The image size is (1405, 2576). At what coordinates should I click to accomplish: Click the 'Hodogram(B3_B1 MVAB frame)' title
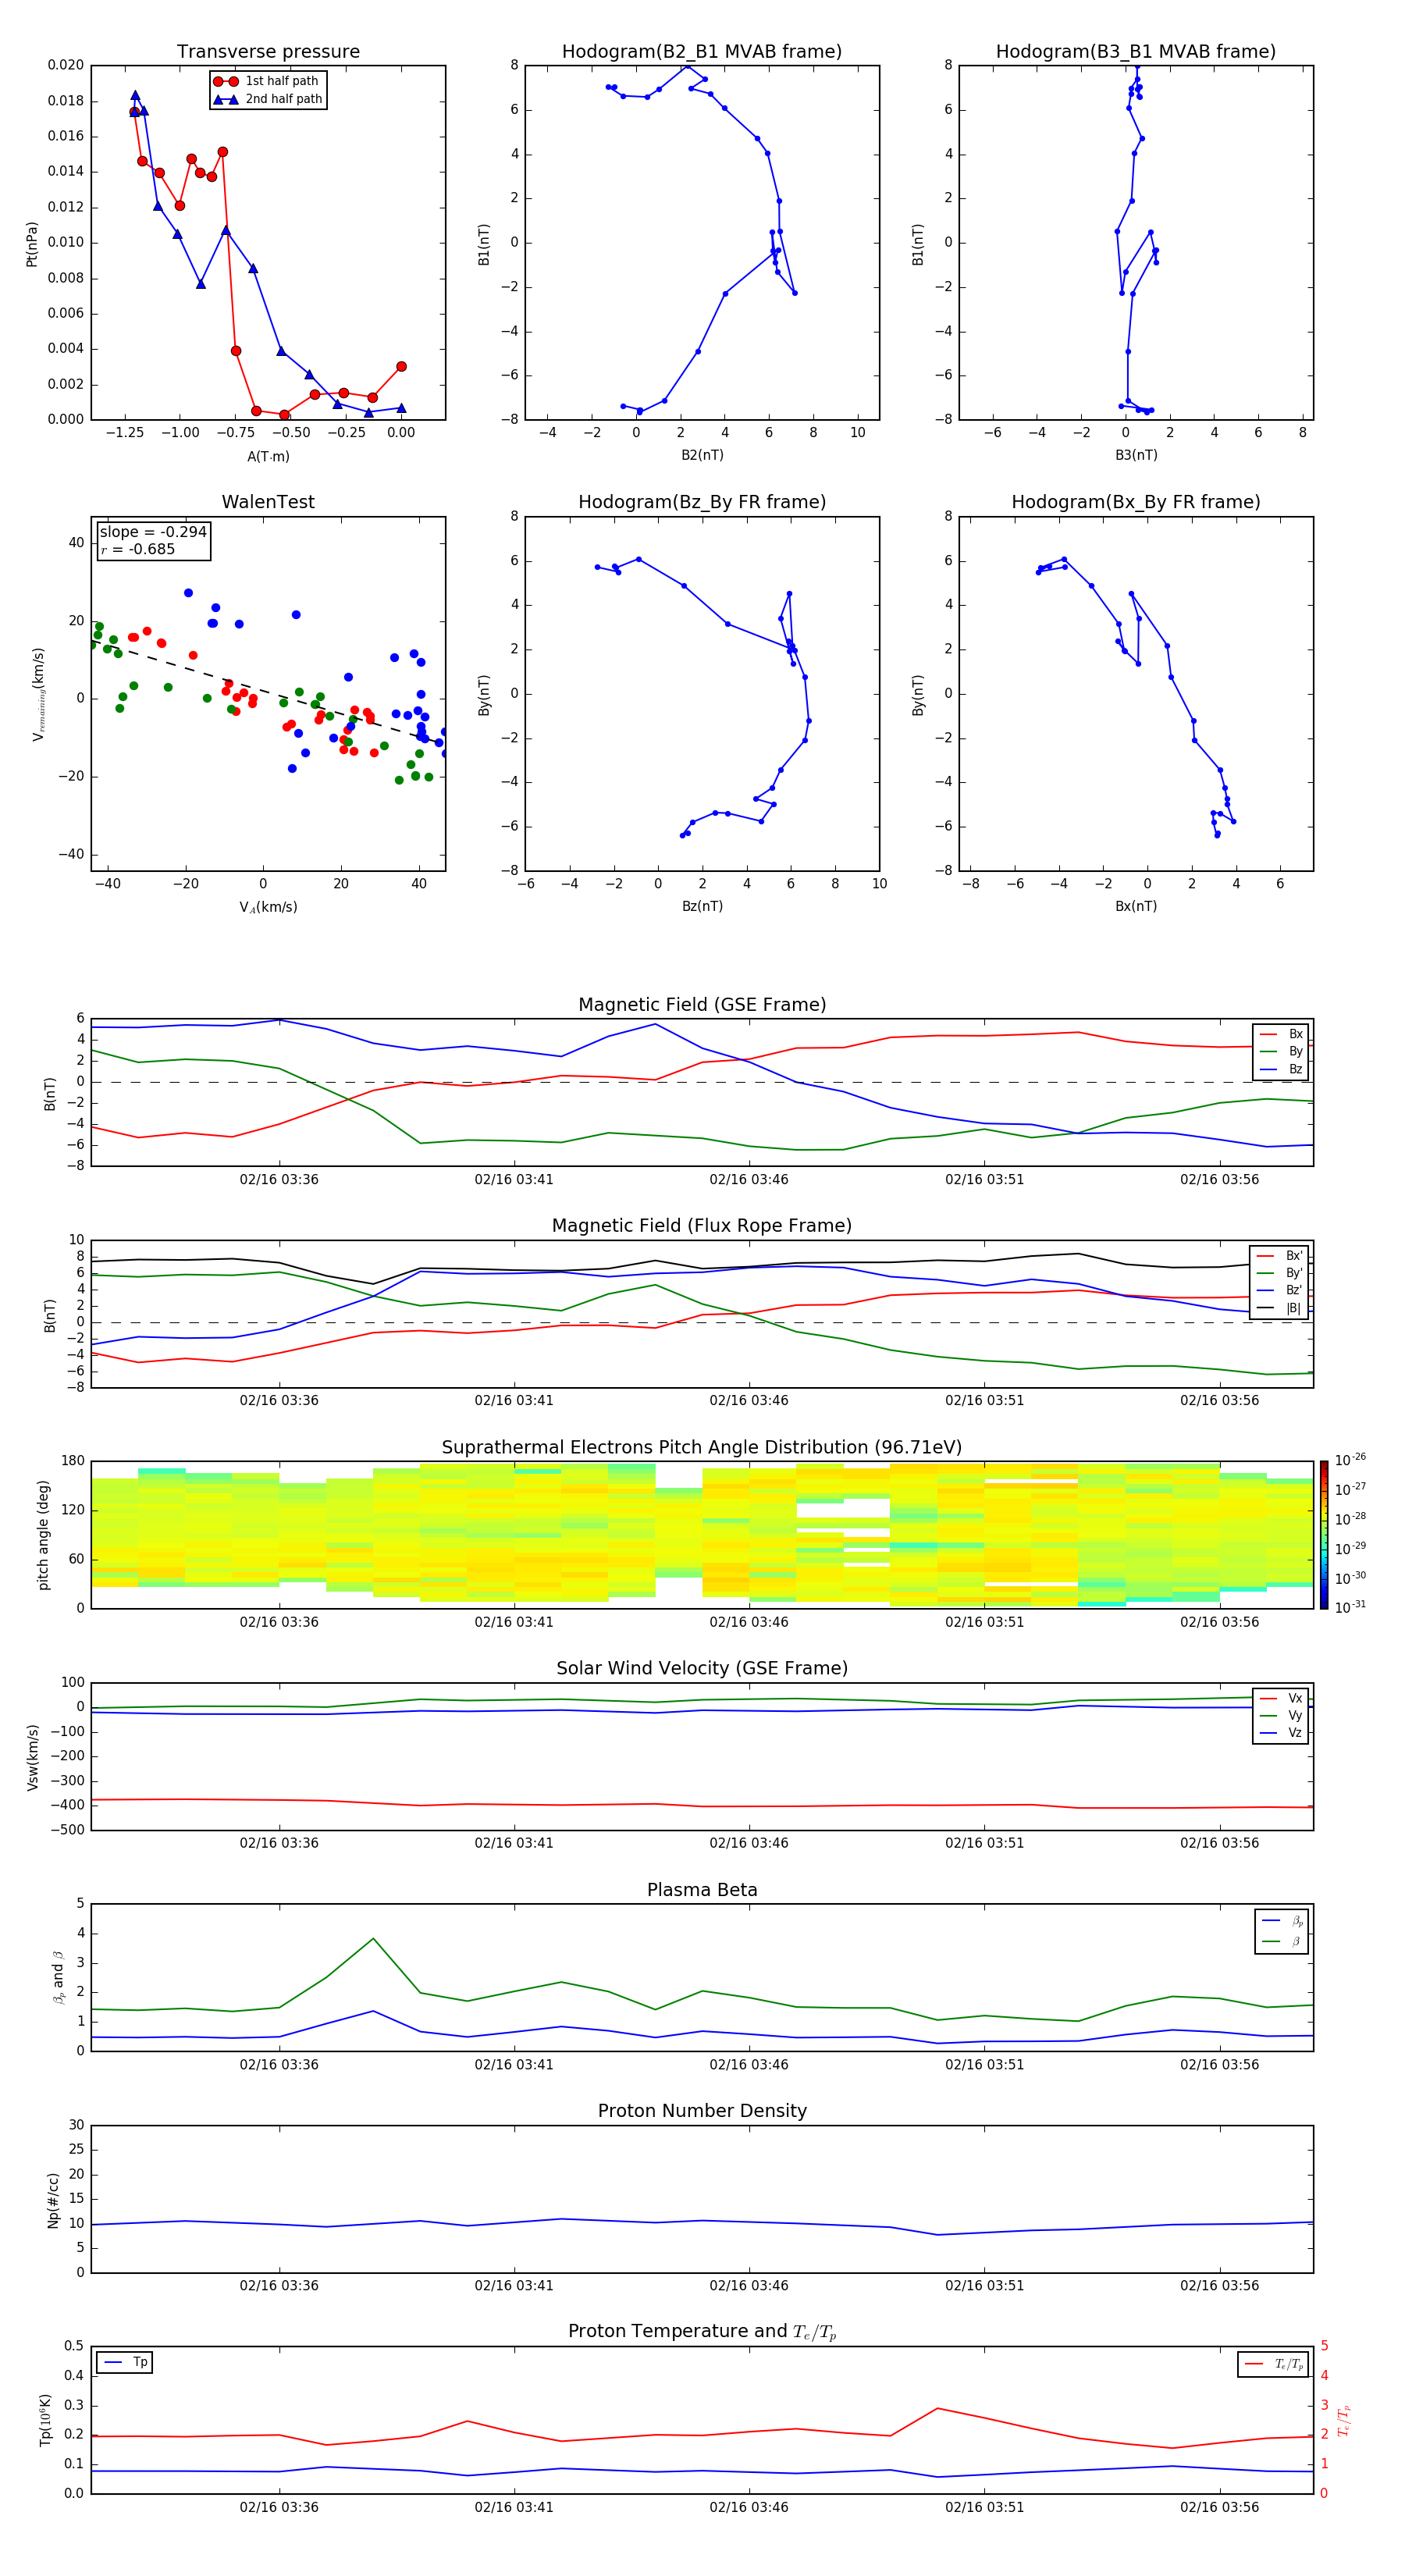(1136, 52)
